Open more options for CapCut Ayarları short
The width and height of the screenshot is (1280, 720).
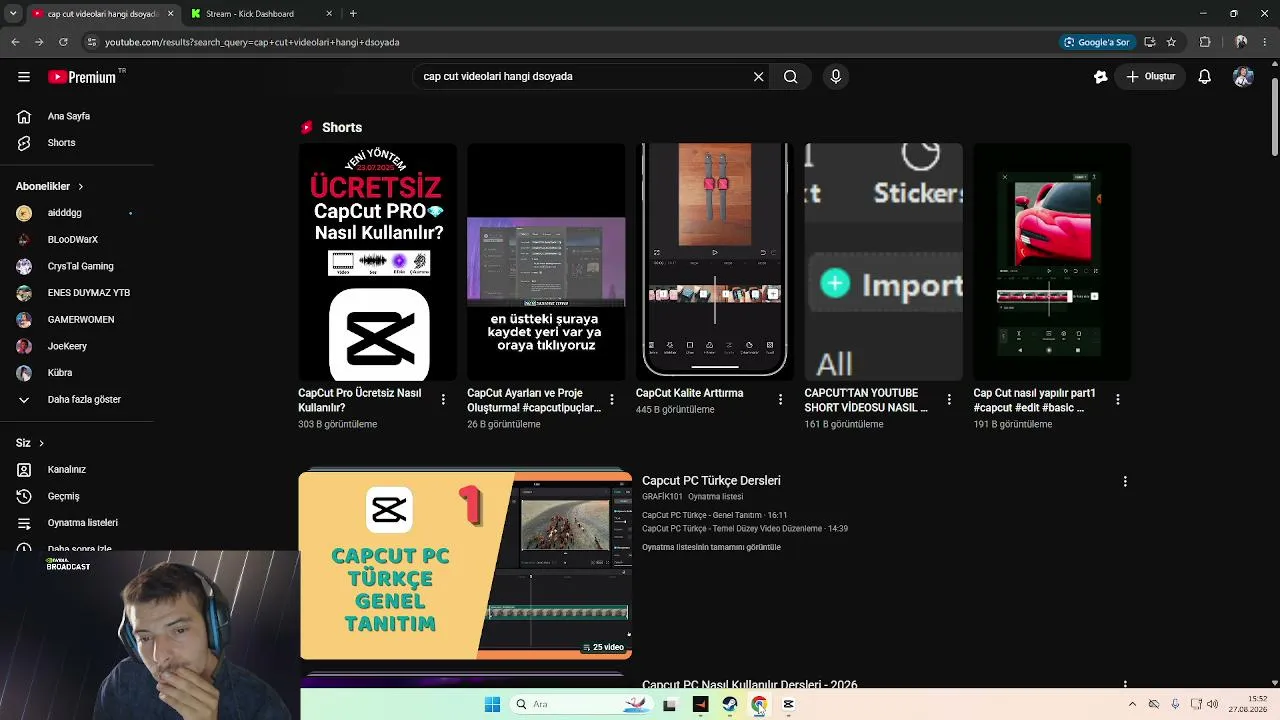612,399
